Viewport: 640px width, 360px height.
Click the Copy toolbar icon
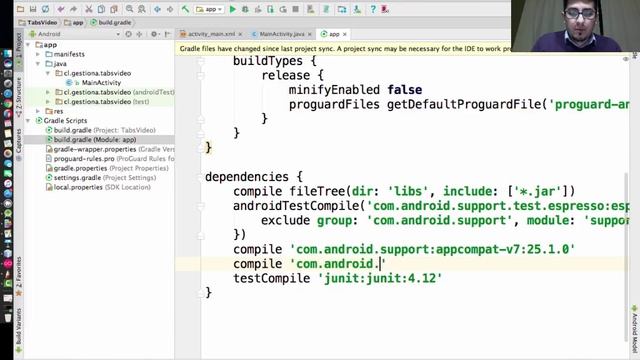[x=101, y=9]
